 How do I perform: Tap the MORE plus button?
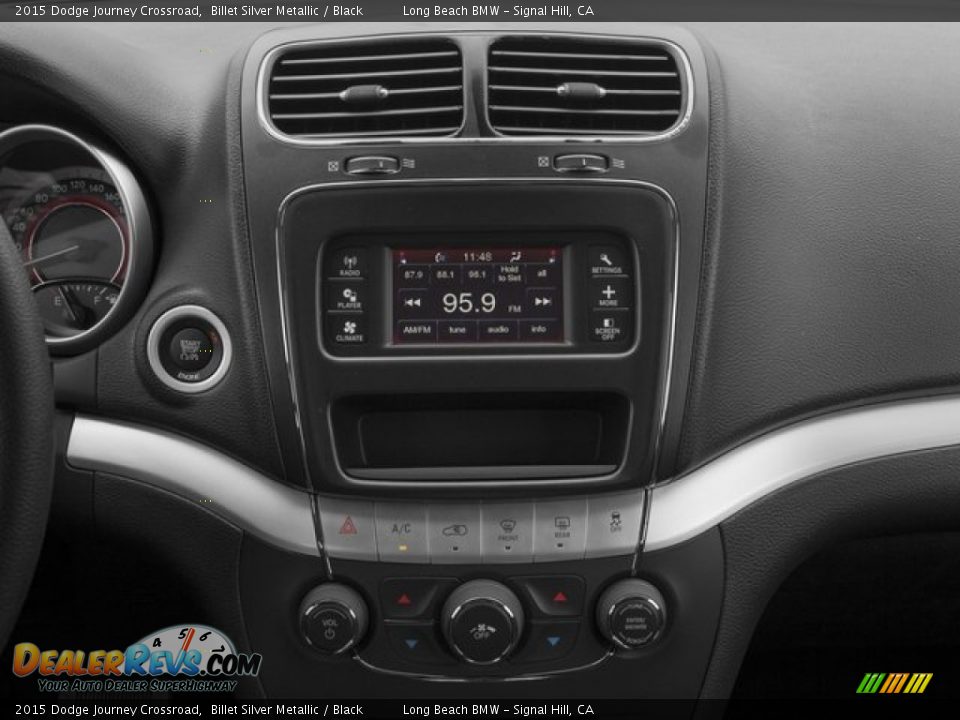(x=608, y=295)
